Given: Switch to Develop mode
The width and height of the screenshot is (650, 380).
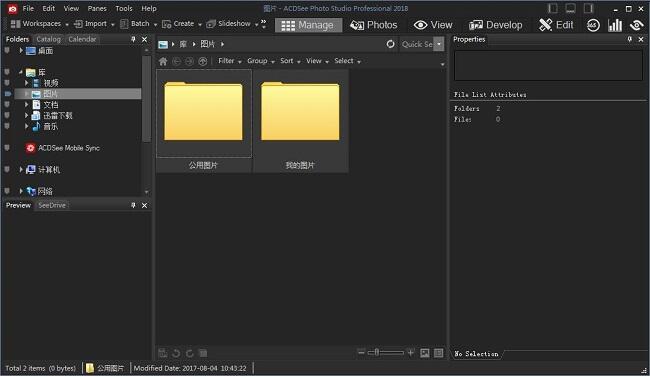Looking at the screenshot, I should 495,25.
